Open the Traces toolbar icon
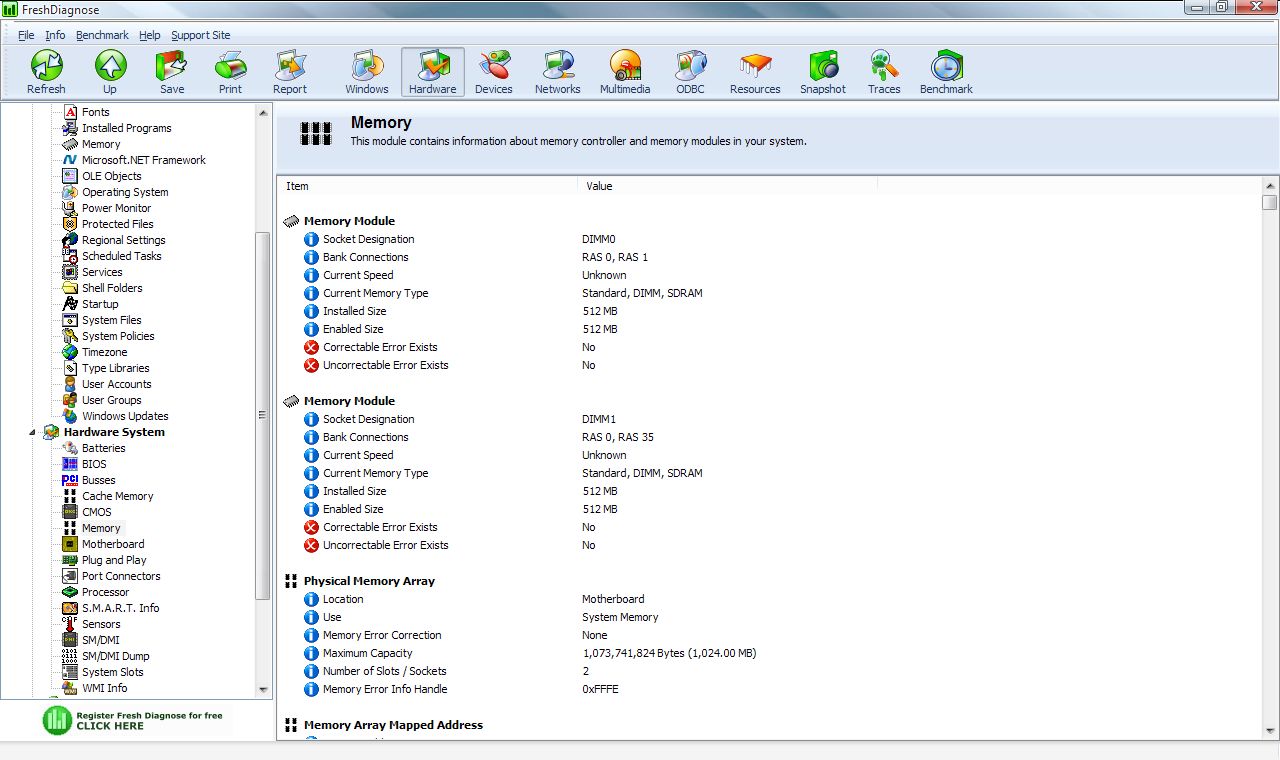Screen dimensions: 1280x760 click(884, 72)
